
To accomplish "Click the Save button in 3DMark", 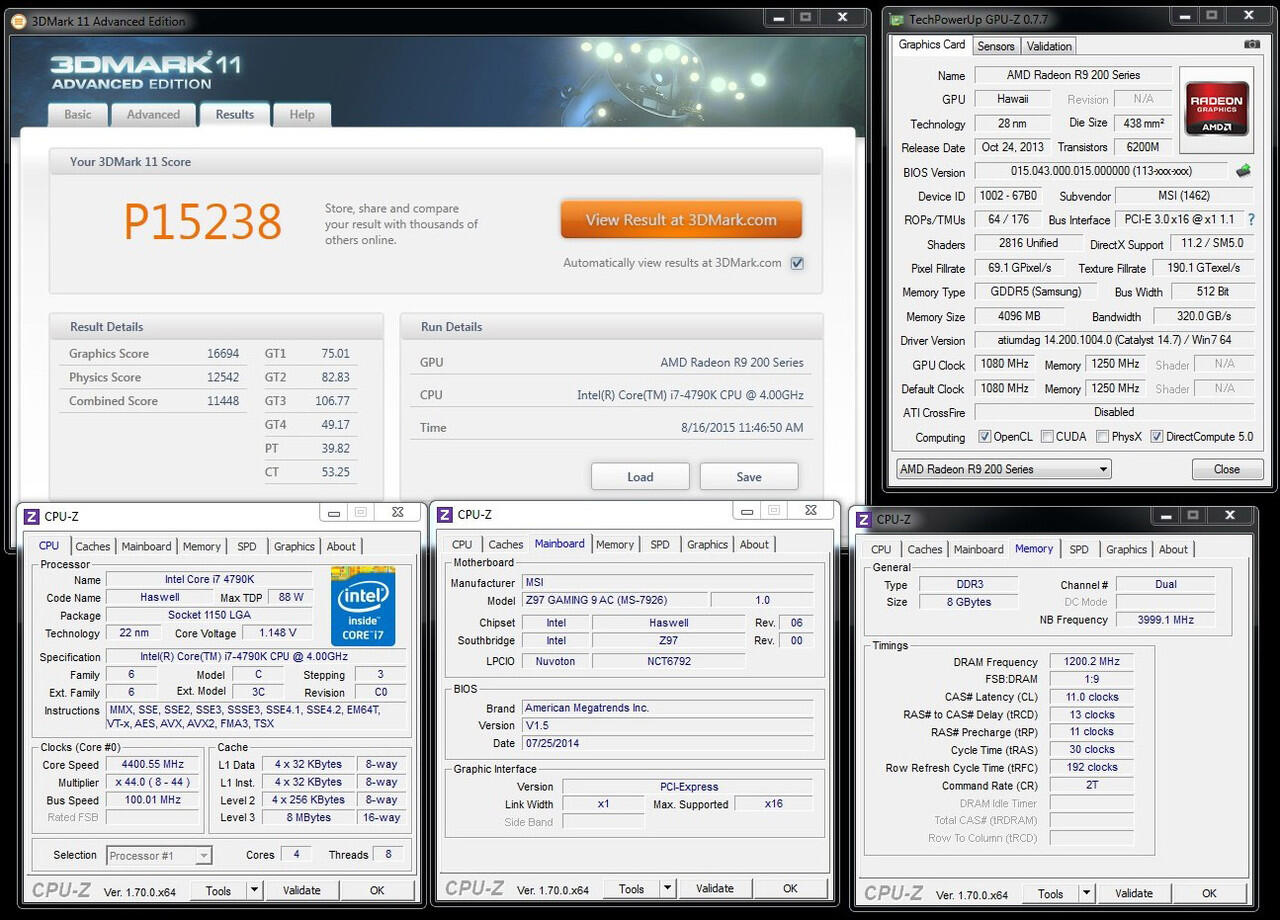I will tap(749, 477).
